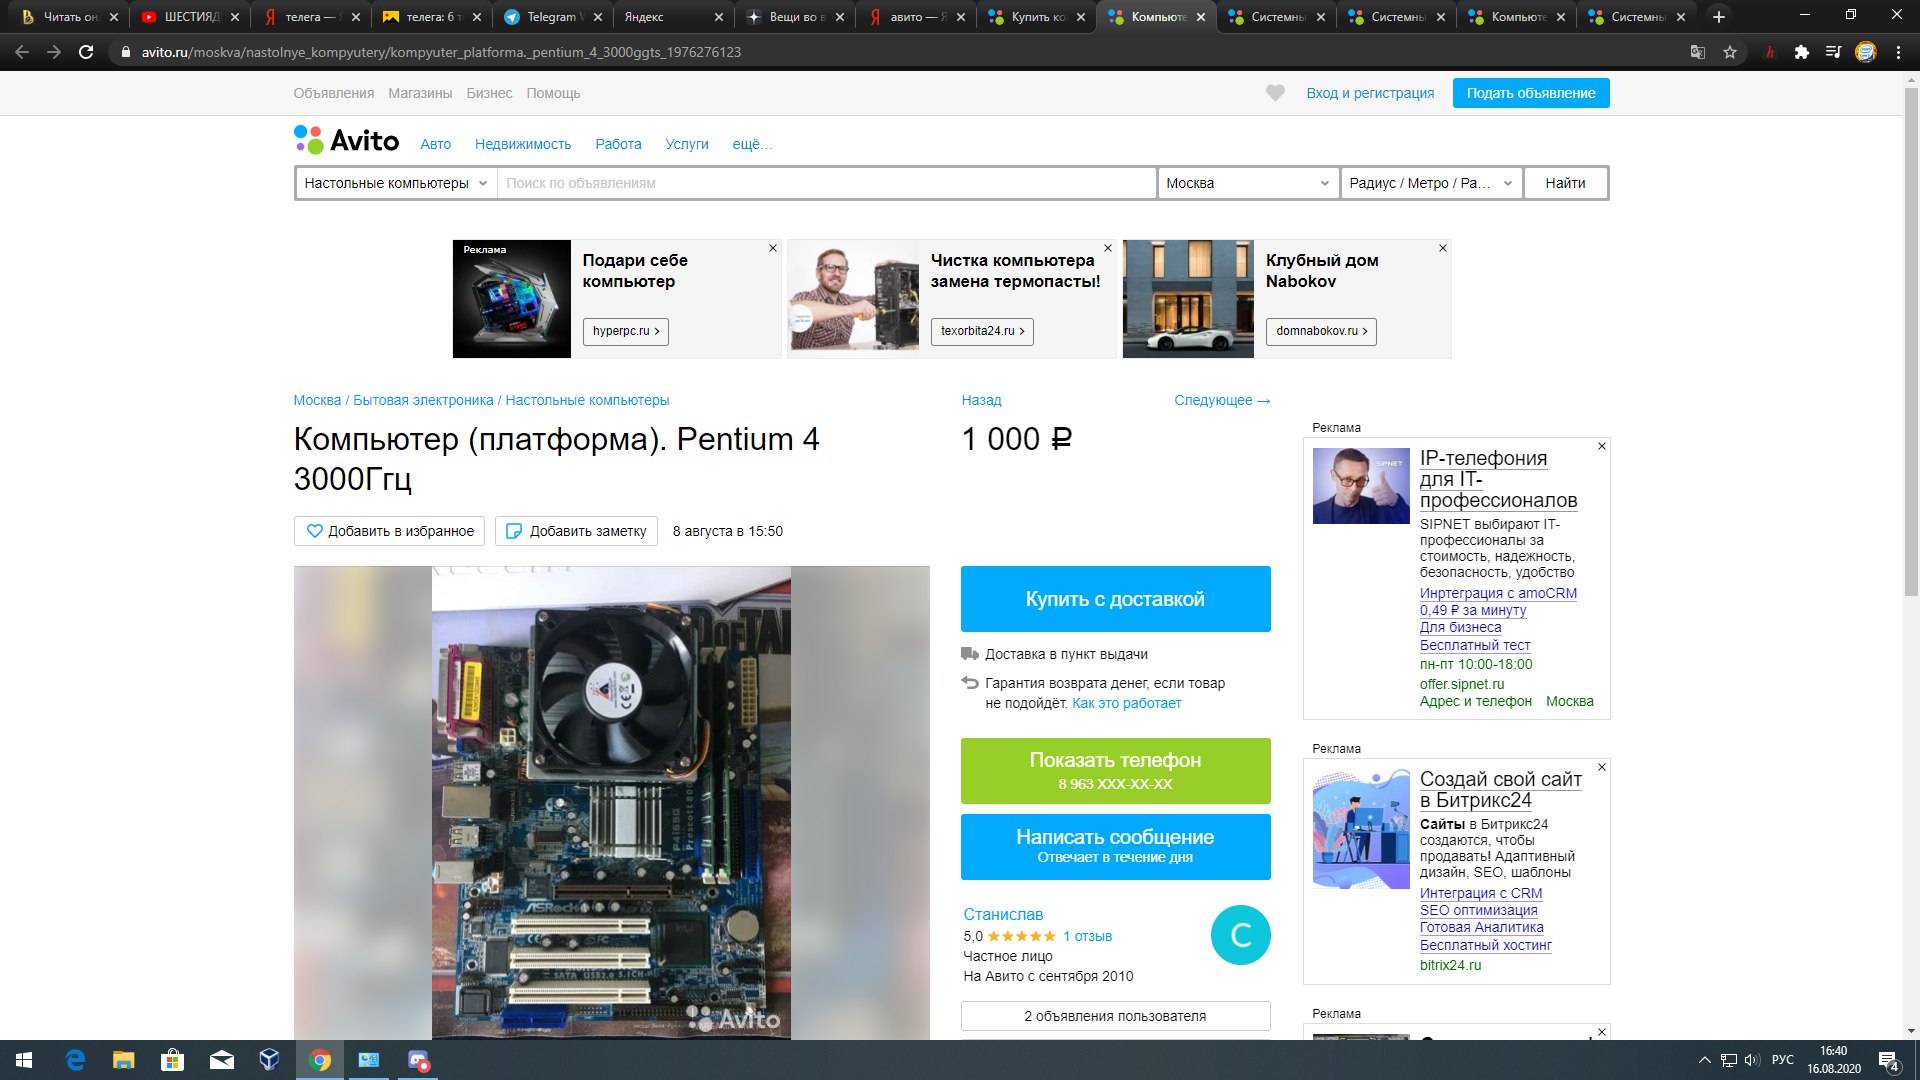Viewport: 1920px width, 1080px height.
Task: Open Discord from the taskbar
Action: click(418, 1060)
